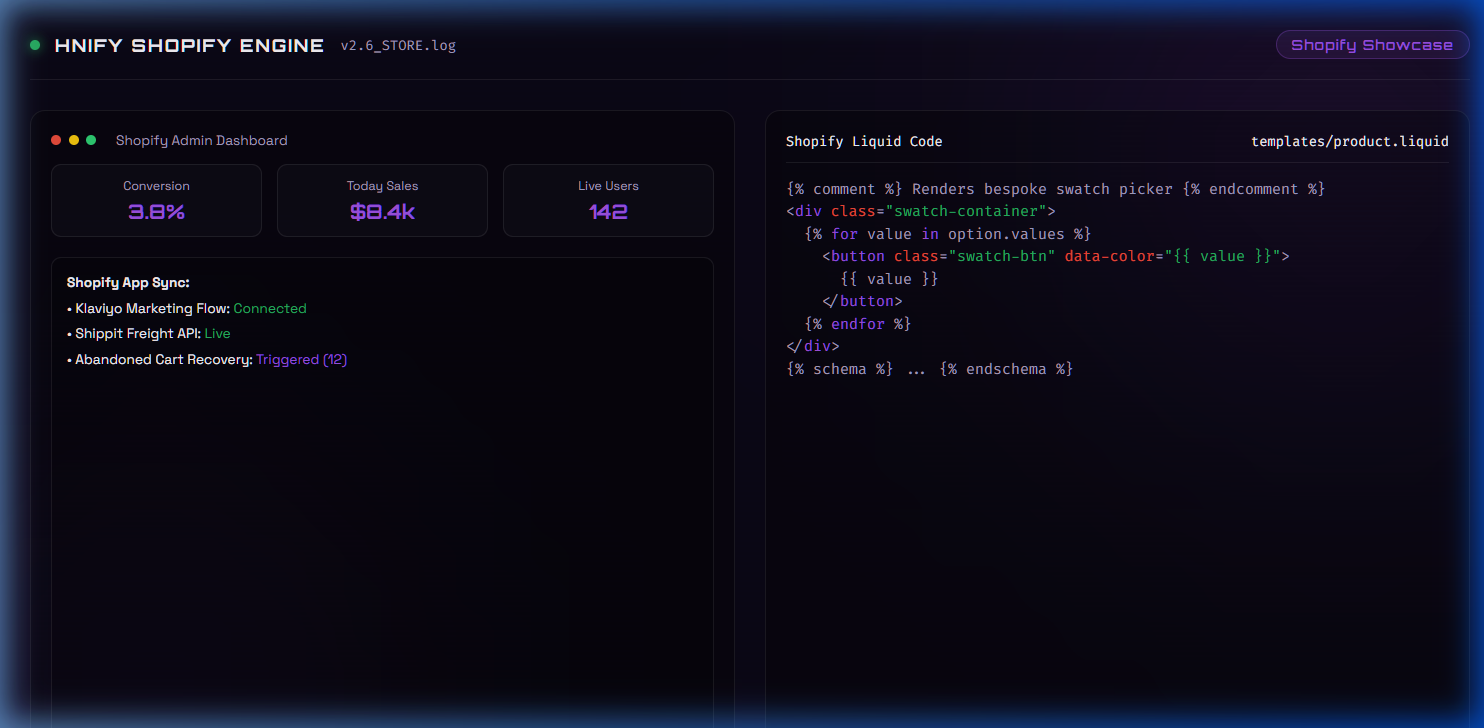Click the red window dot in Shopify Admin Dashboard

pyautogui.click(x=56, y=140)
